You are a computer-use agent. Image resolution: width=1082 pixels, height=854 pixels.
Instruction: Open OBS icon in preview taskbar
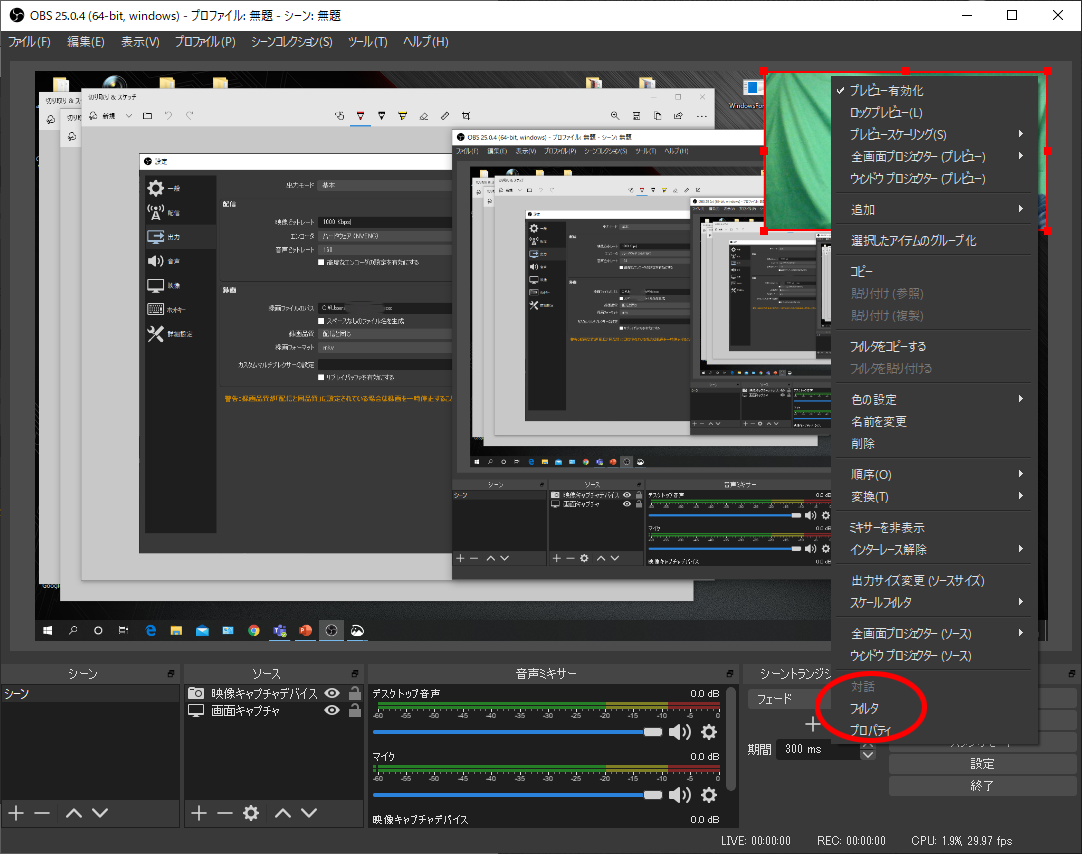tap(331, 630)
